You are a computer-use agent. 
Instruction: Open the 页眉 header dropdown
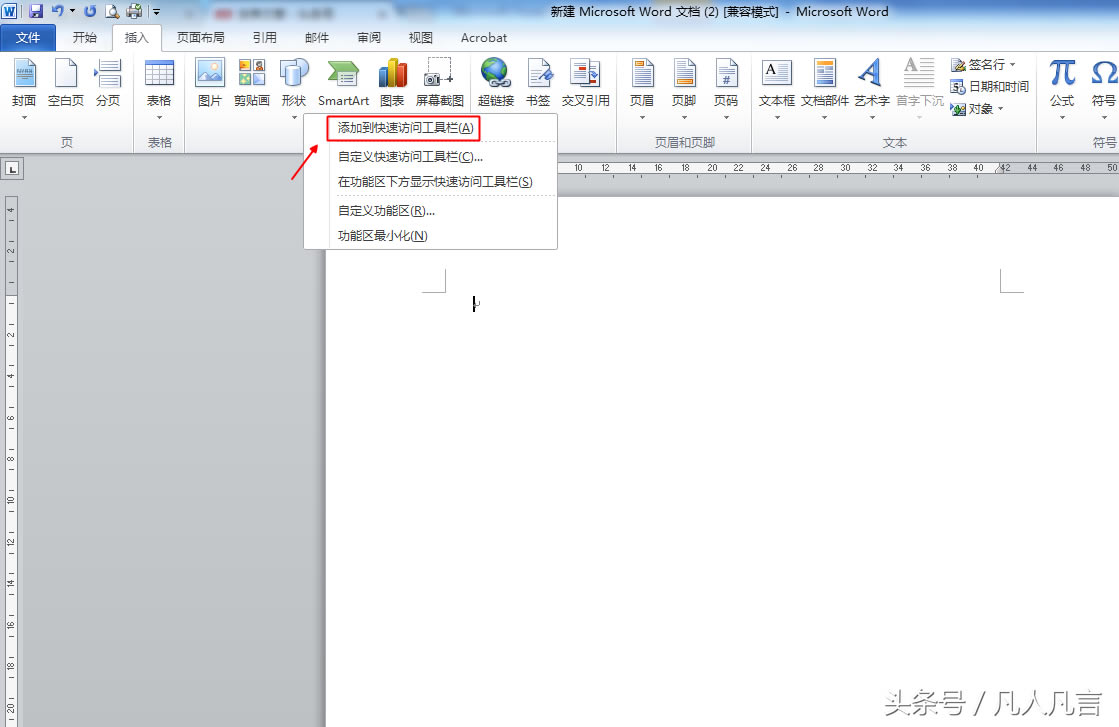click(x=642, y=117)
